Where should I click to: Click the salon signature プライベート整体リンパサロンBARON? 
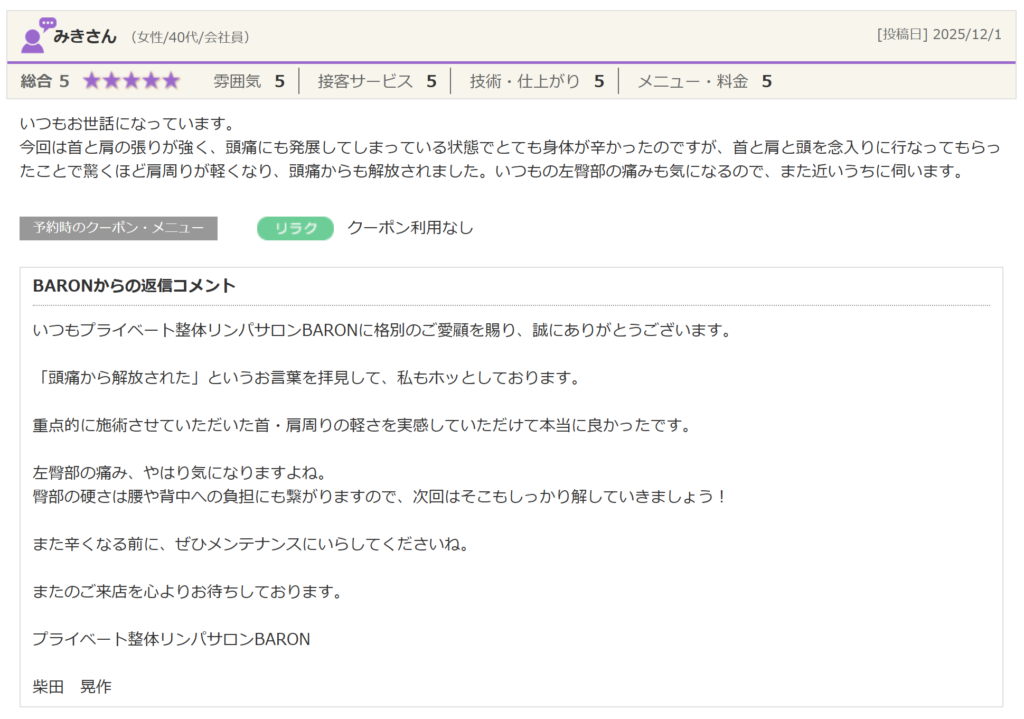click(171, 639)
